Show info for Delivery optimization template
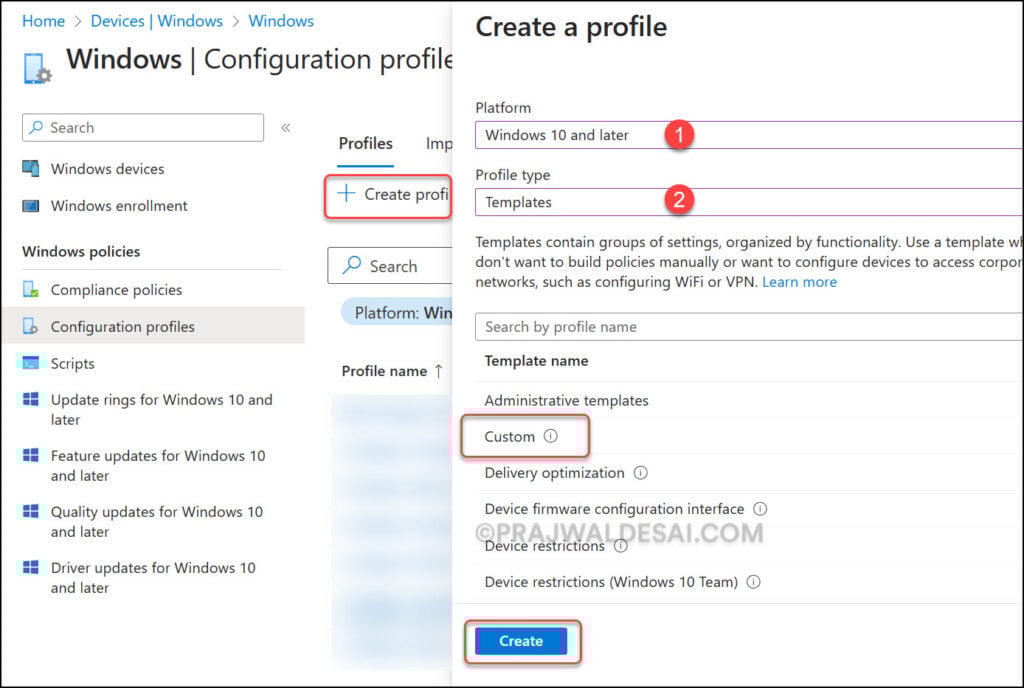This screenshot has width=1024, height=688. coord(641,473)
